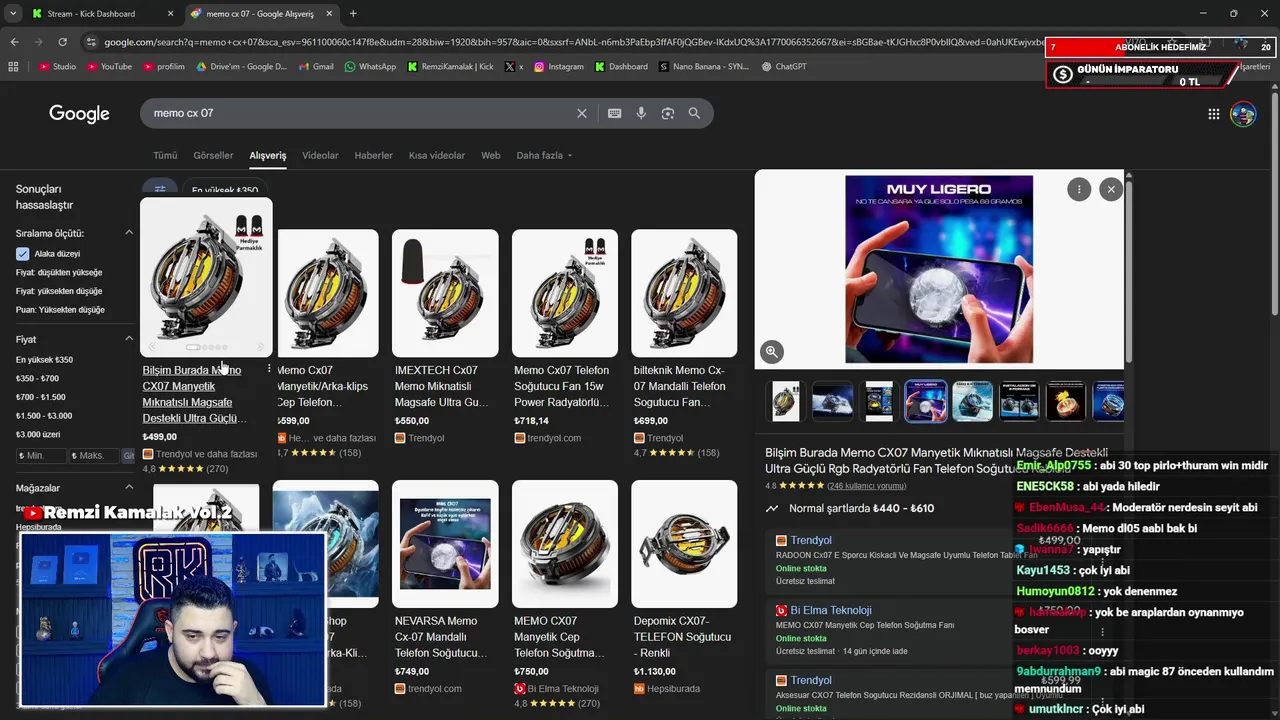Click the zoom magnifier on product image

pos(771,351)
